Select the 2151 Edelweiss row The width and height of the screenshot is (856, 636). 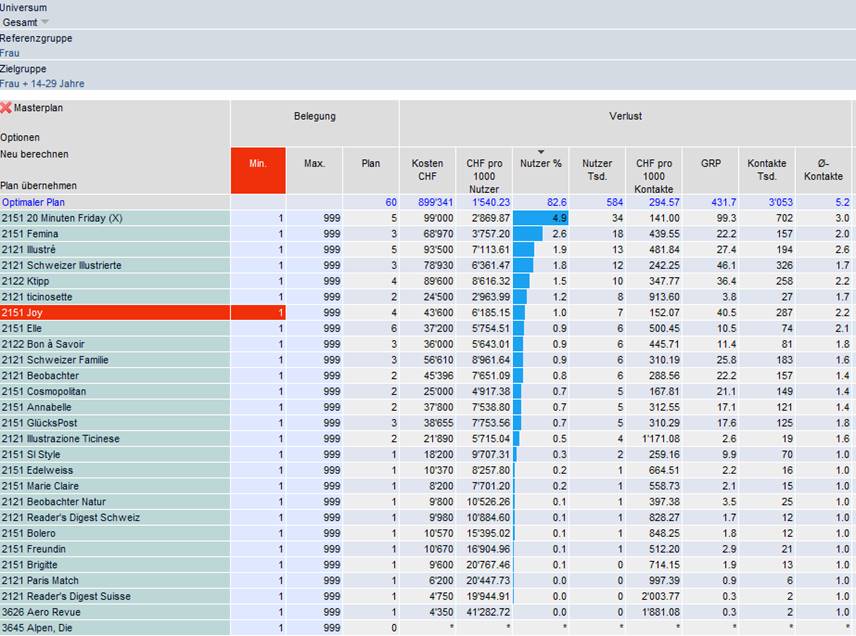[x=115, y=471]
